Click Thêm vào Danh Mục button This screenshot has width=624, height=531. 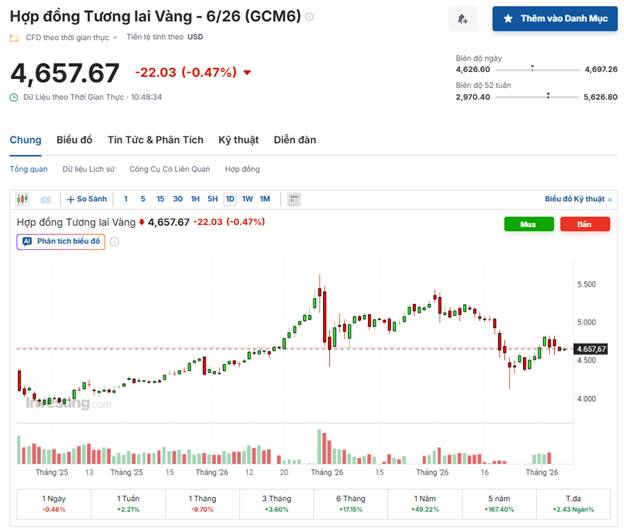point(555,18)
